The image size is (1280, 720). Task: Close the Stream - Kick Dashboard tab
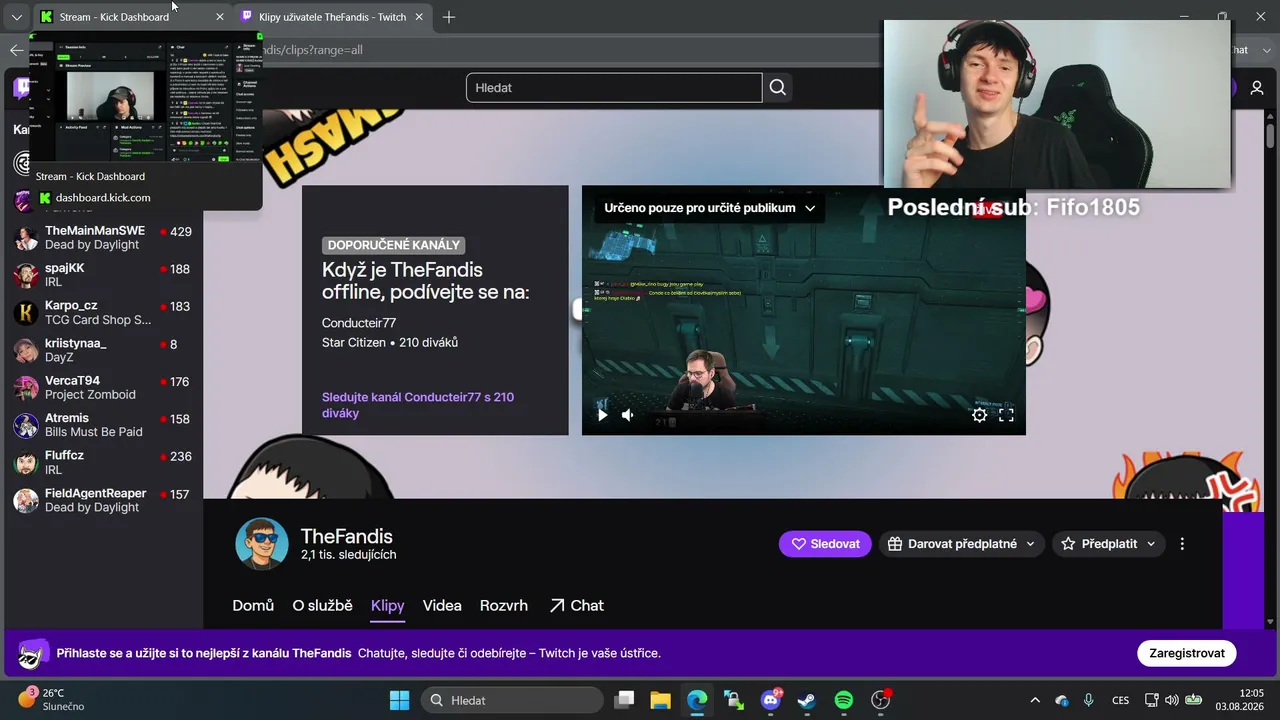click(x=220, y=17)
